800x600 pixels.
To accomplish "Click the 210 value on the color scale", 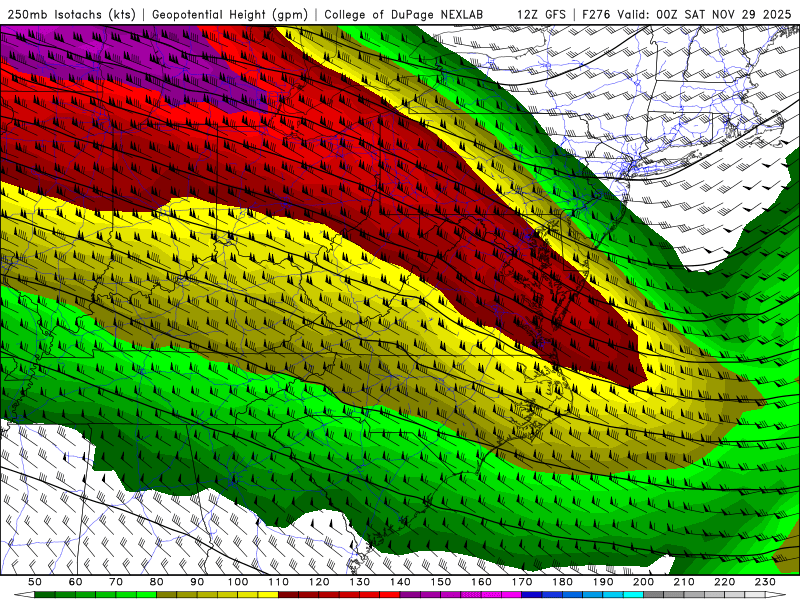I will [x=684, y=582].
